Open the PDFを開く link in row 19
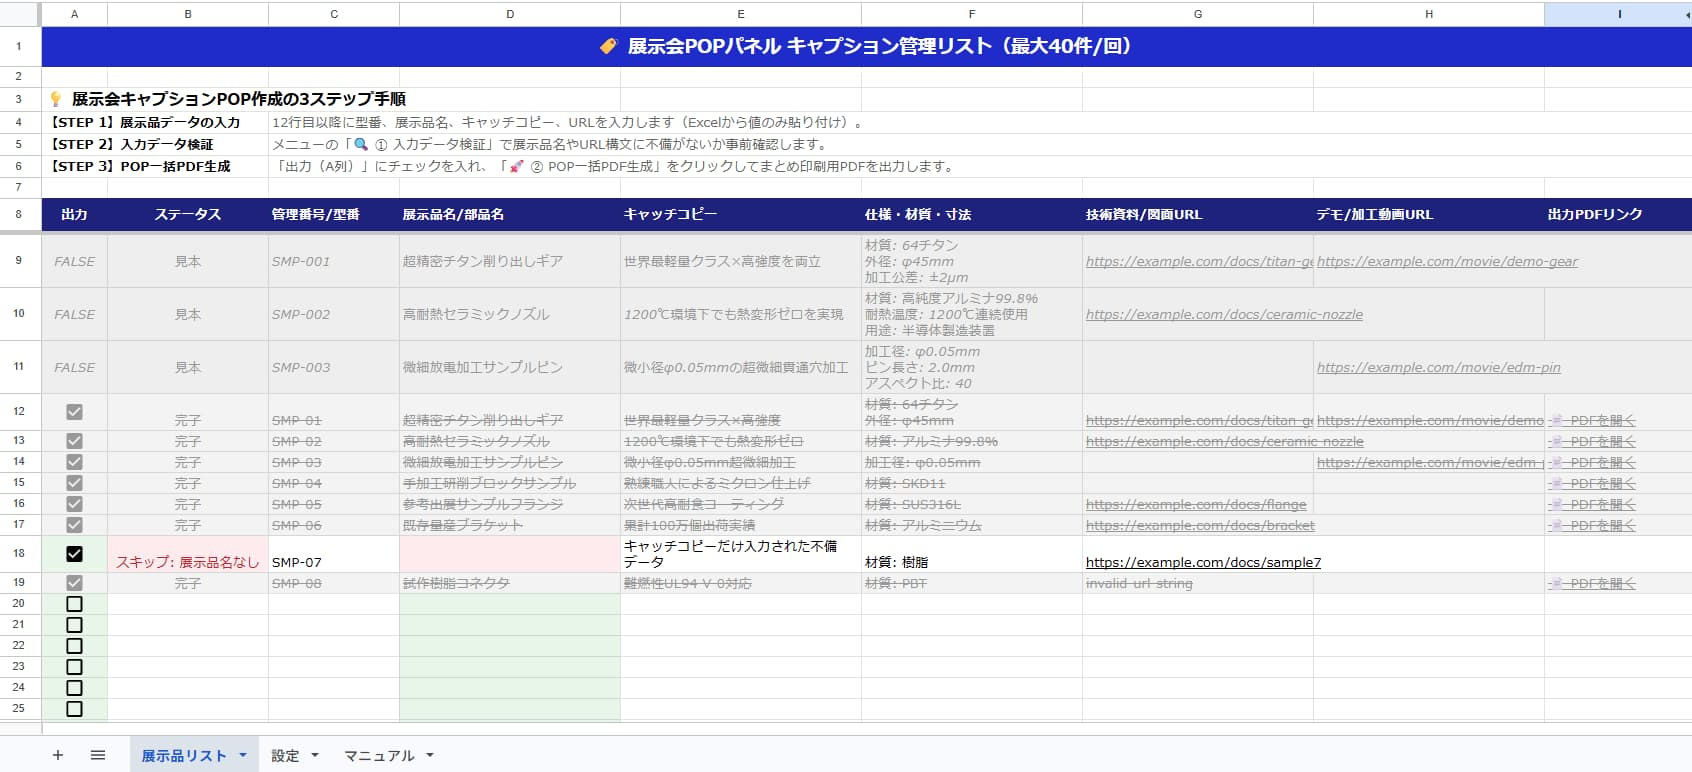 pos(1592,583)
